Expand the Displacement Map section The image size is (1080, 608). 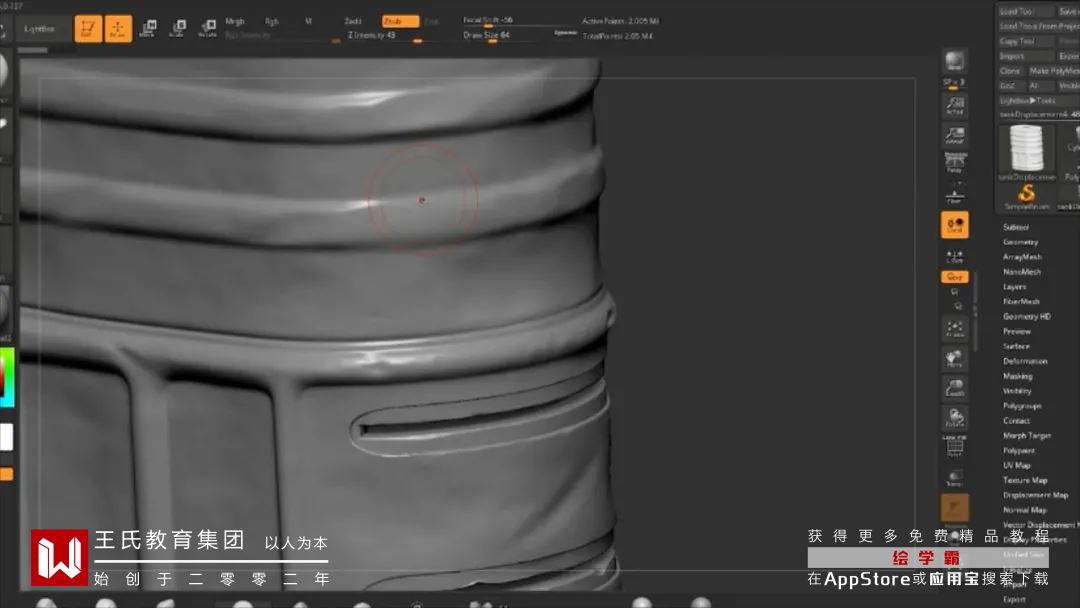(x=1035, y=495)
